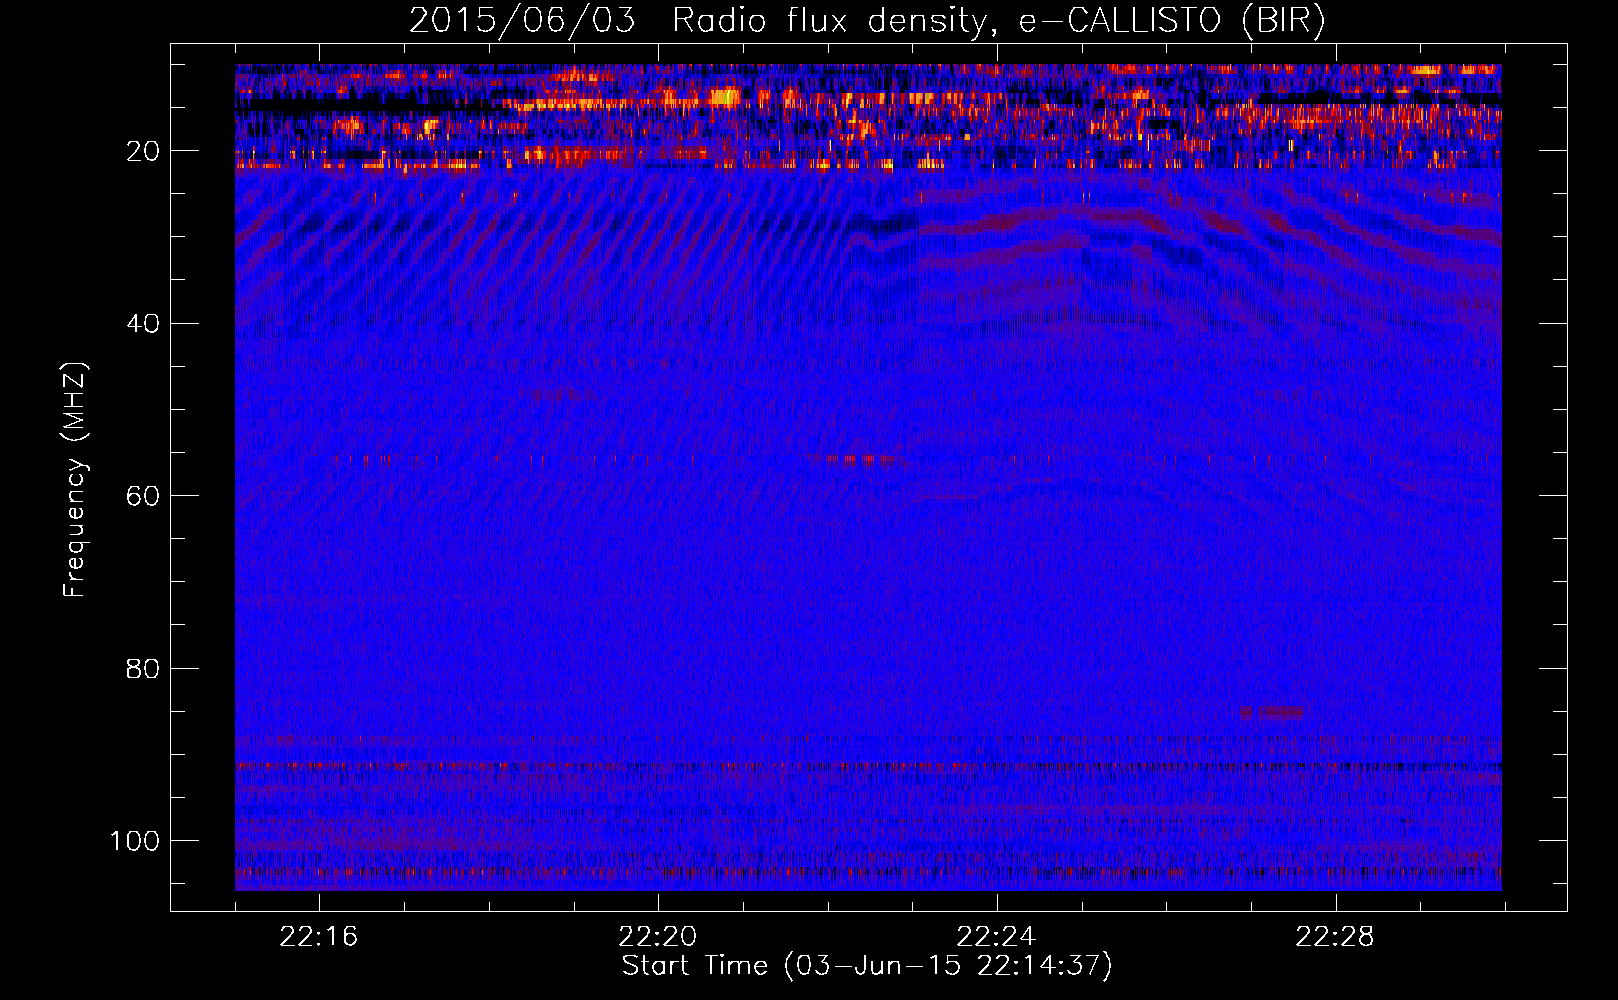The image size is (1618, 1000).
Task: Click the 100 MHz frequency tick label
Action: [x=134, y=841]
